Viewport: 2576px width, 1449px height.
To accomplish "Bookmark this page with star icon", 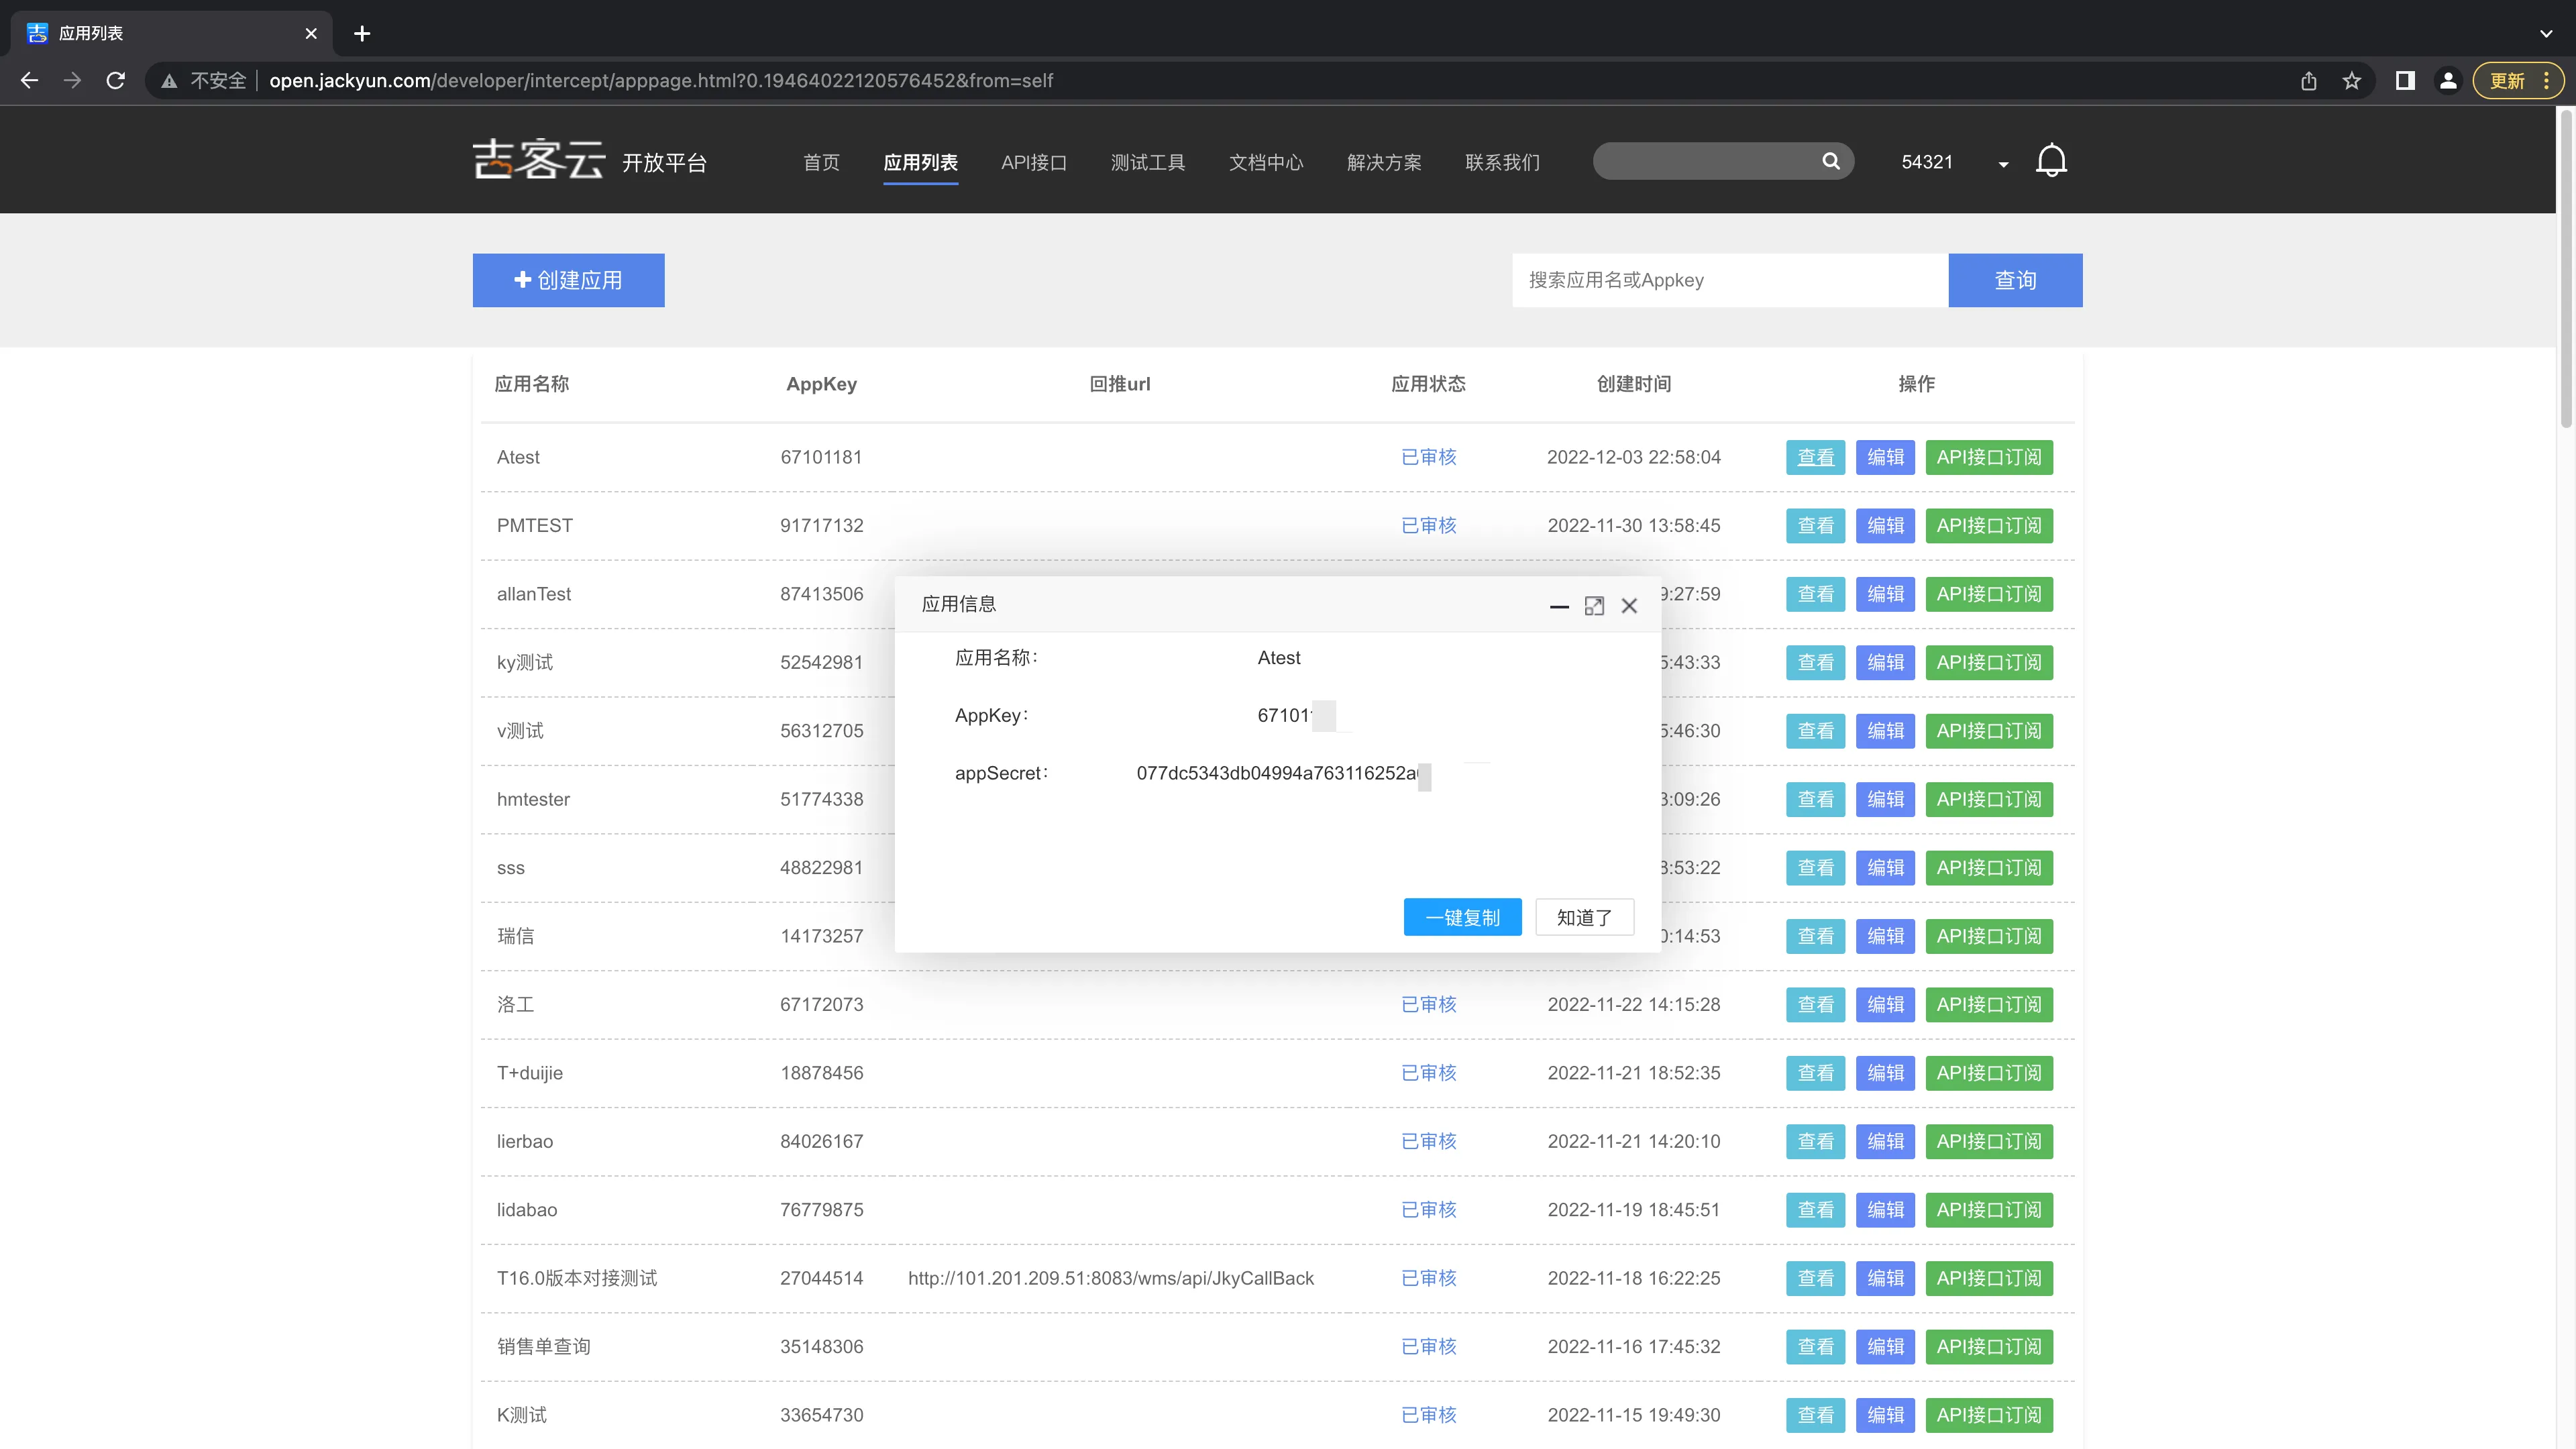I will [2351, 81].
